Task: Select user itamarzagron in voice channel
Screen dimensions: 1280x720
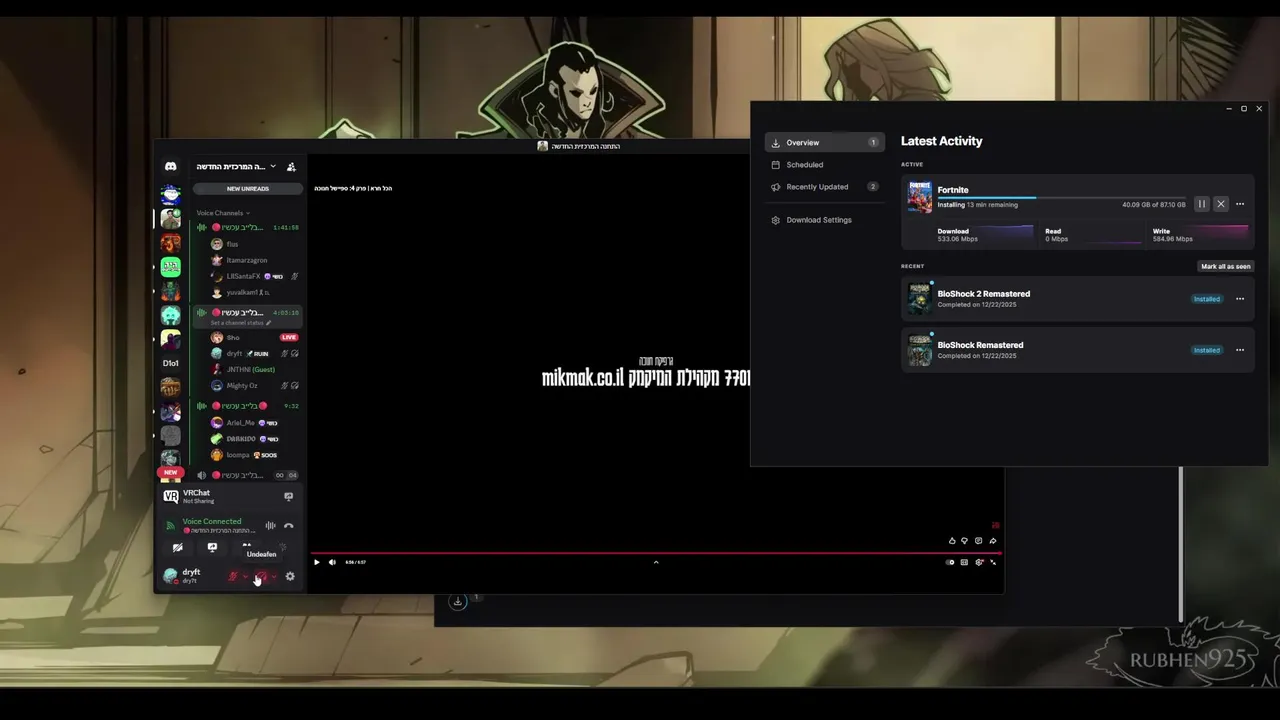Action: tap(248, 260)
